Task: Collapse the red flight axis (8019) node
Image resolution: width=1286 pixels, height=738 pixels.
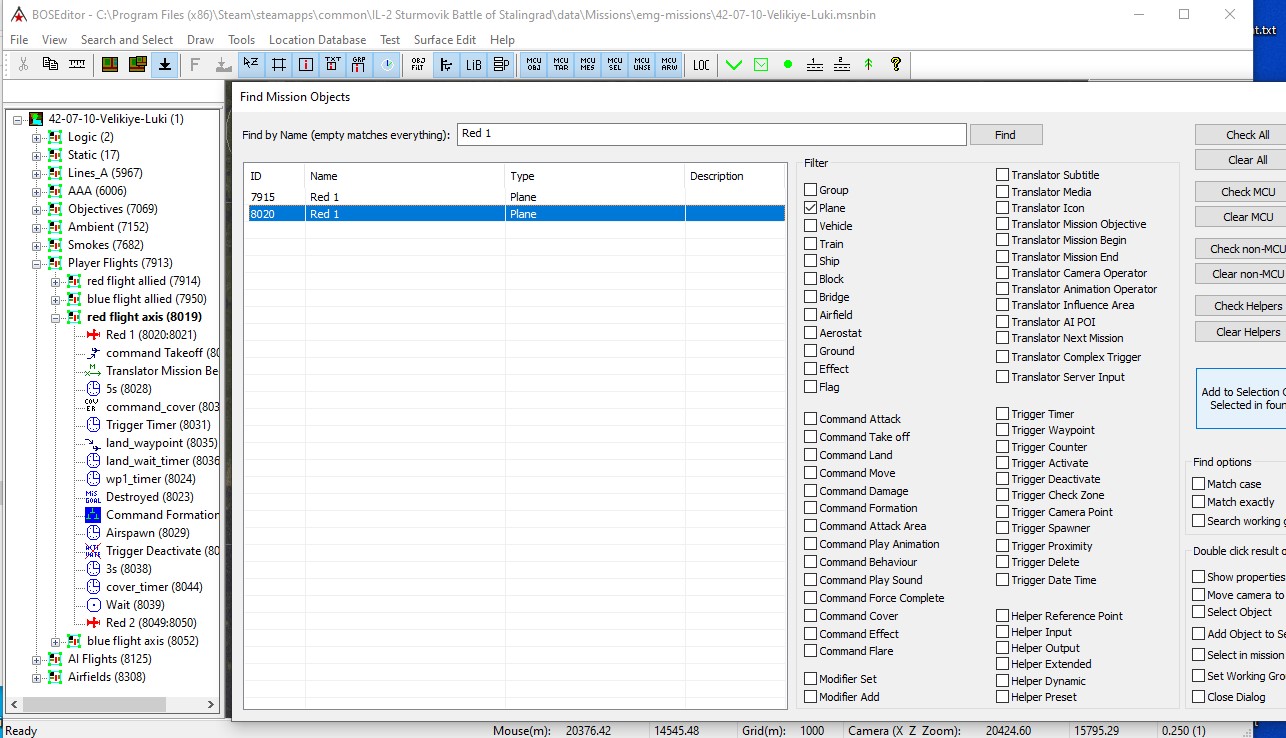Action: (x=56, y=317)
